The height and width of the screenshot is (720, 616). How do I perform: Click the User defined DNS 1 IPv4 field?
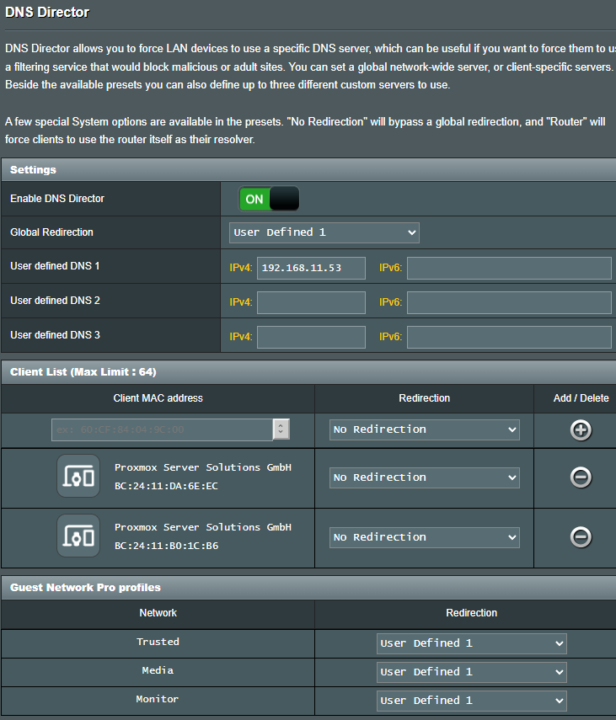pos(311,268)
